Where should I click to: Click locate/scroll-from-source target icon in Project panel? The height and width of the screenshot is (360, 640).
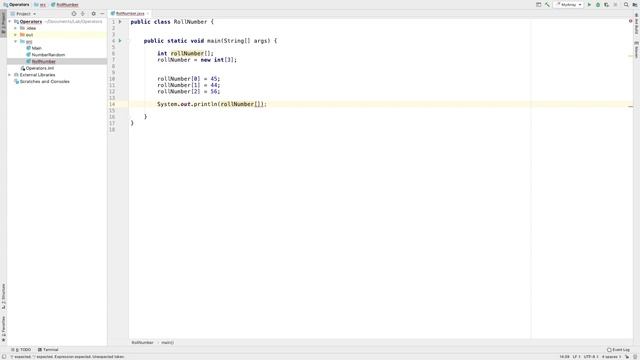tap(74, 13)
